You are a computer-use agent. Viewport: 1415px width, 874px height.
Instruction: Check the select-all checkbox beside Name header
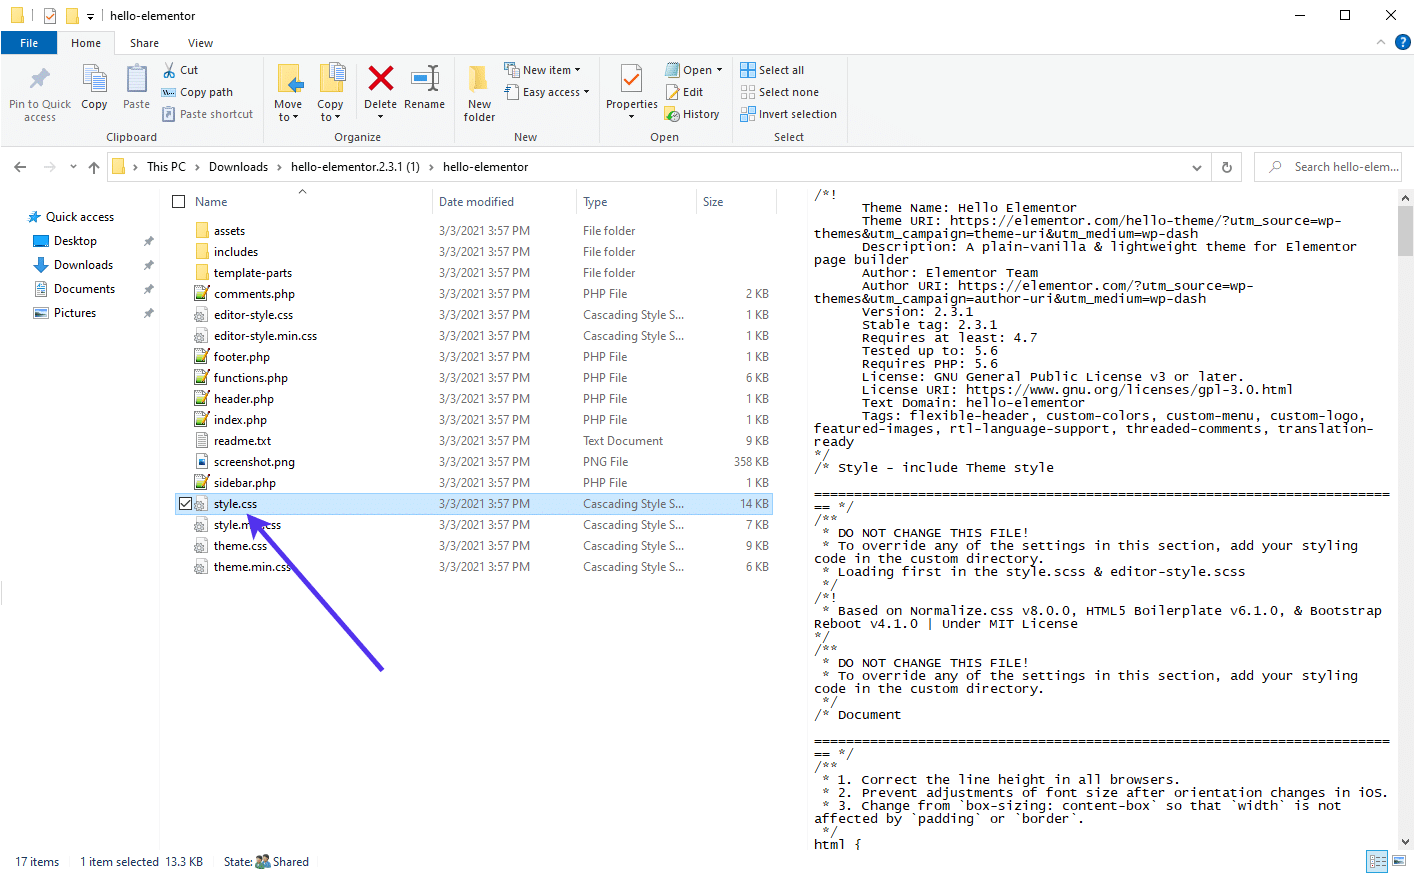(178, 200)
